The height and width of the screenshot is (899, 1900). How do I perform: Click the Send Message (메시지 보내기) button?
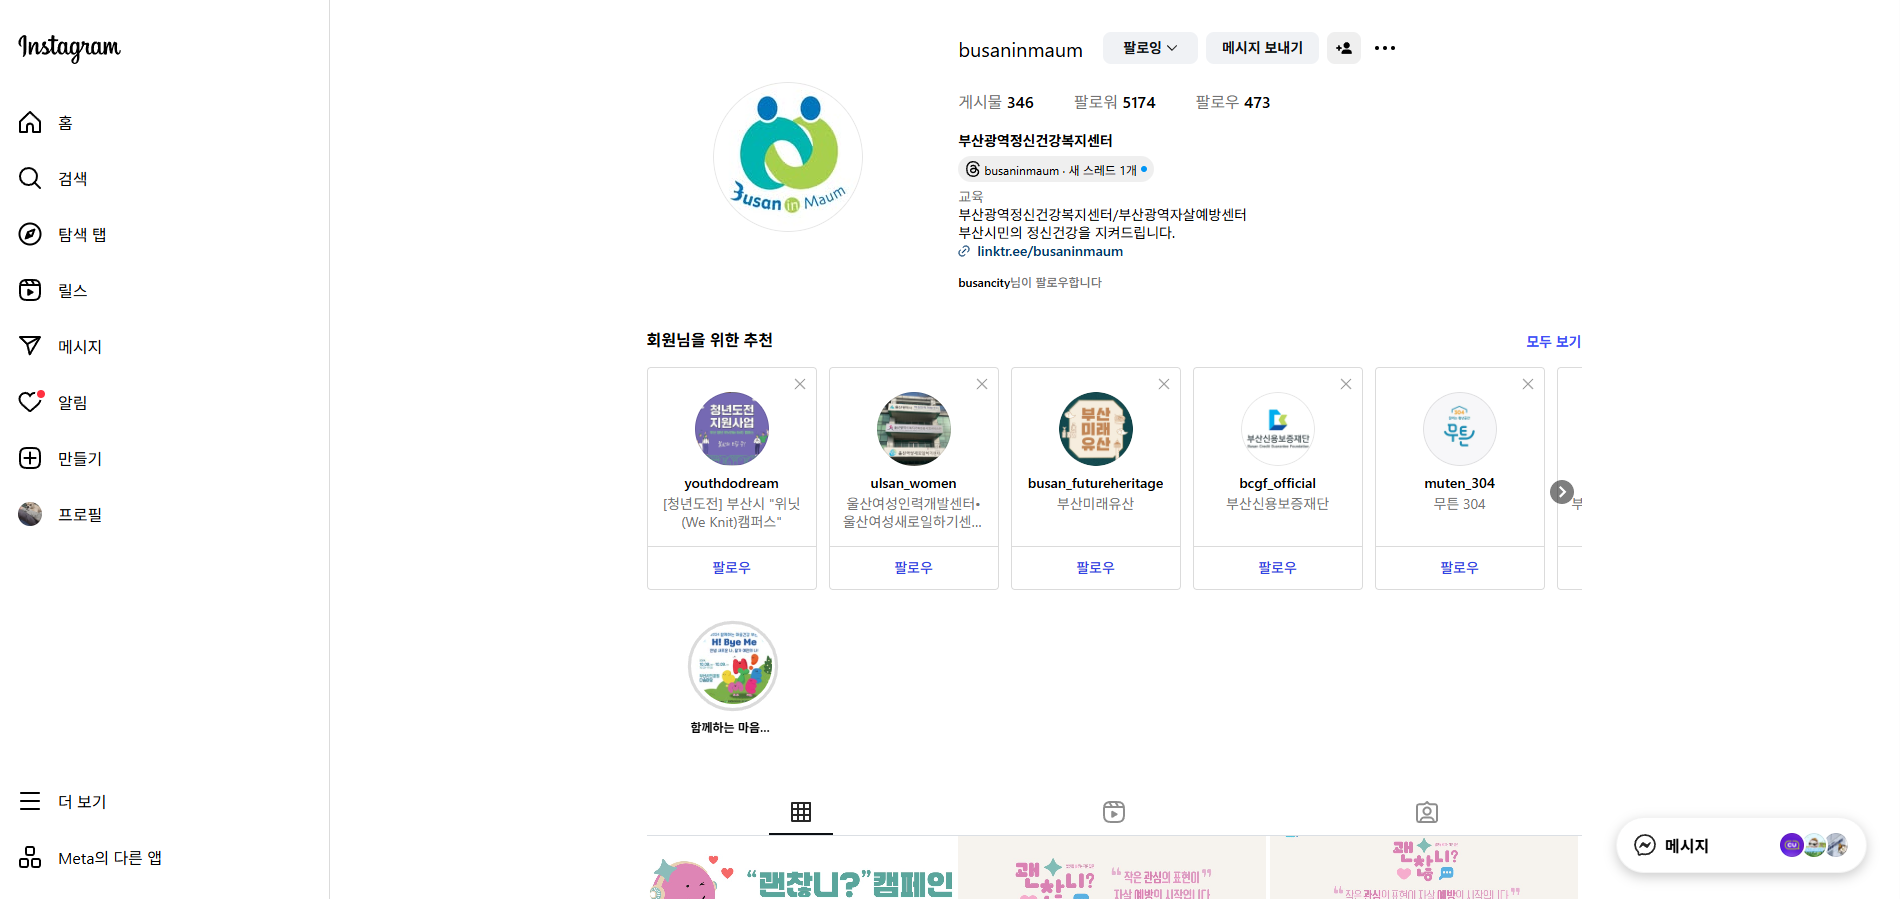coord(1261,48)
